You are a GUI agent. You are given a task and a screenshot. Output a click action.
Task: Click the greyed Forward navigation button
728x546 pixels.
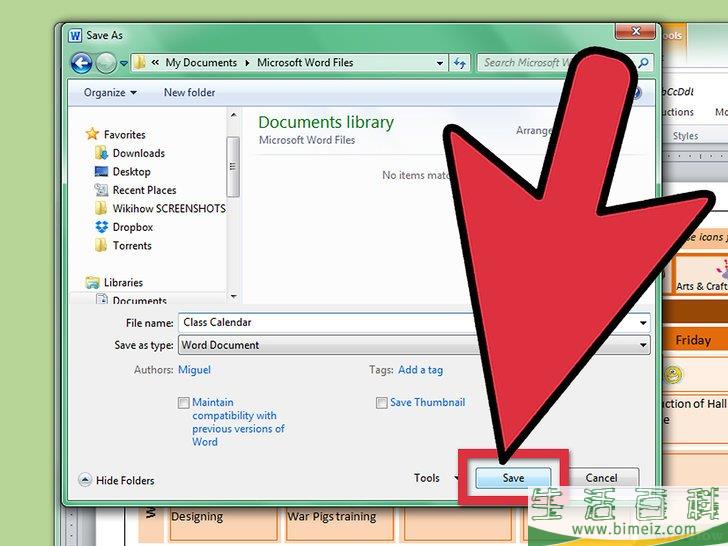[106, 63]
